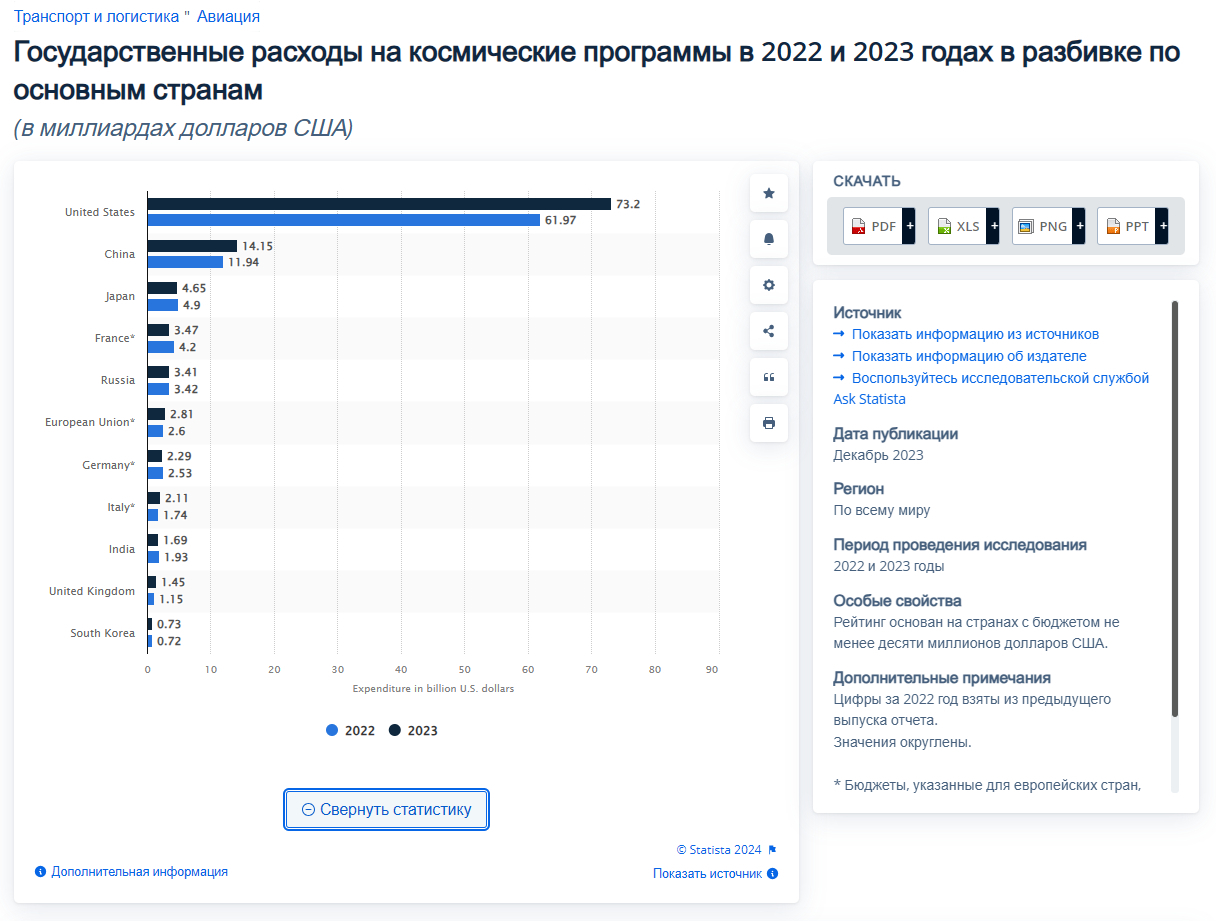This screenshot has width=1216, height=921.
Task: Click the South Korea axis label
Action: pos(103,633)
